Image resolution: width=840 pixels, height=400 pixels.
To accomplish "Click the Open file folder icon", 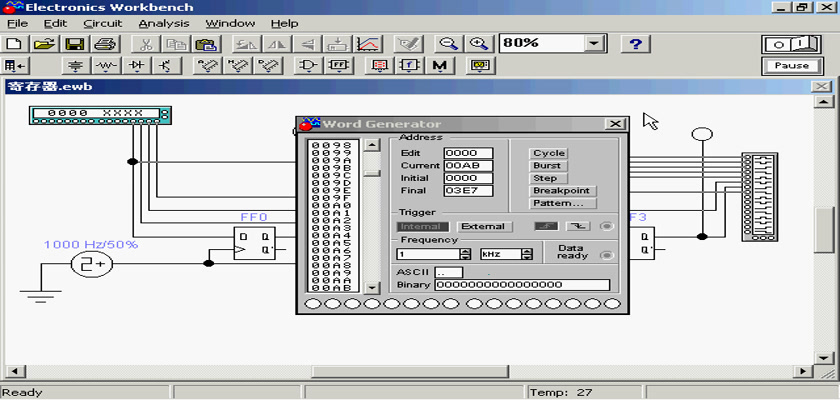I will (x=44, y=44).
